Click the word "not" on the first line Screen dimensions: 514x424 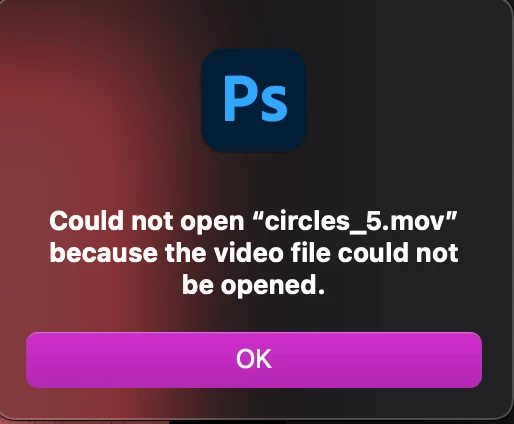pos(152,222)
